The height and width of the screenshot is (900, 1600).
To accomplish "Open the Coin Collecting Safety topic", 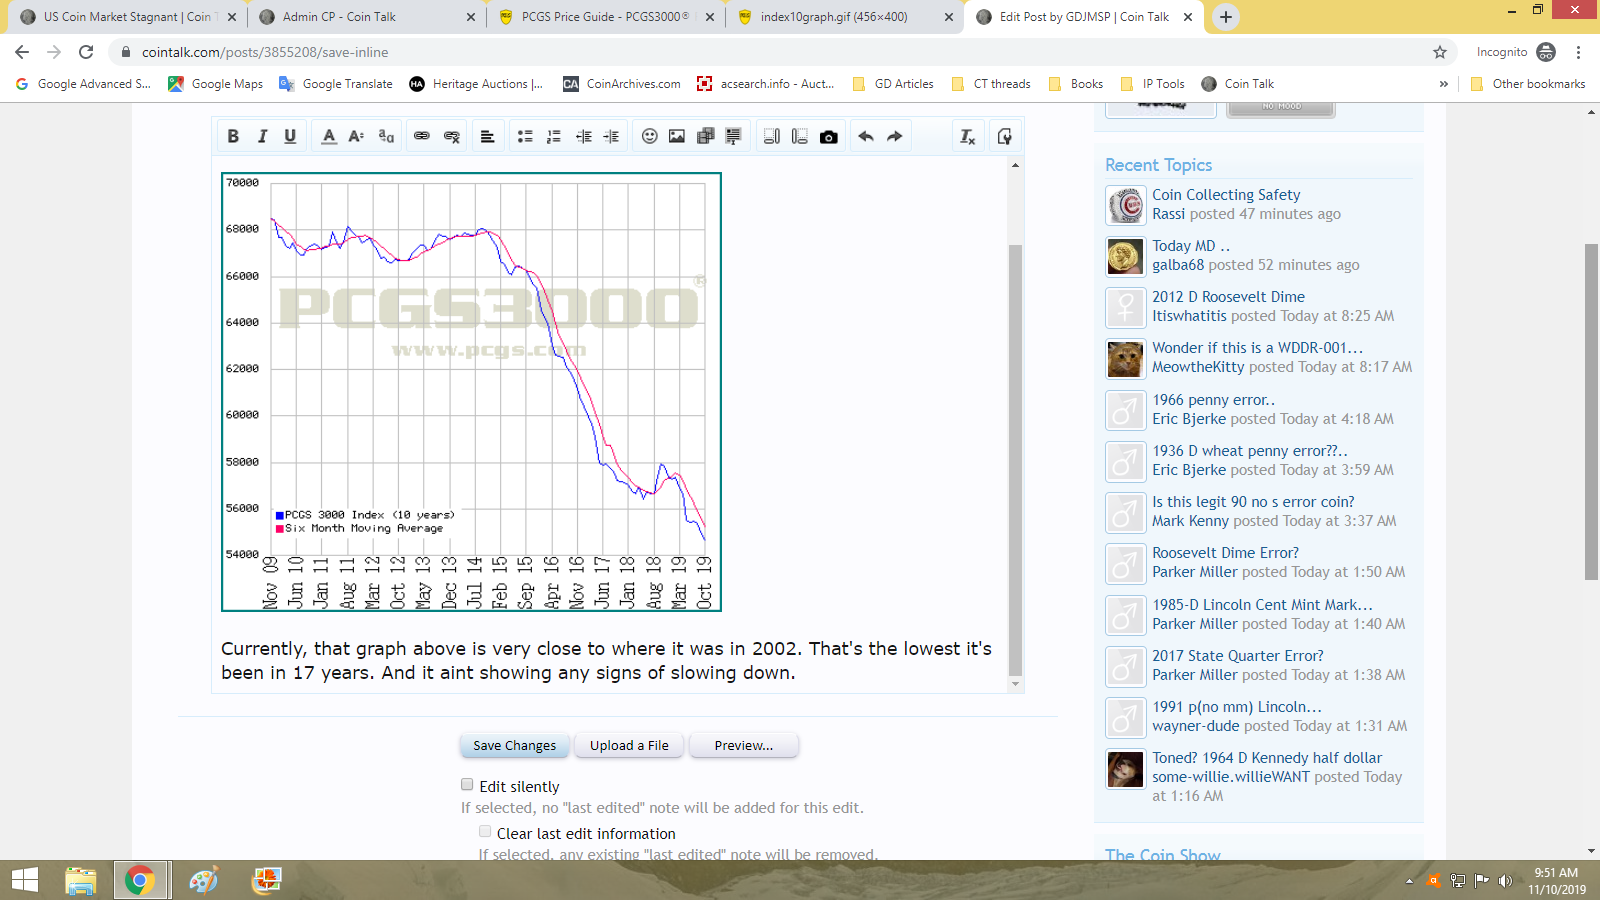I will (x=1226, y=195).
